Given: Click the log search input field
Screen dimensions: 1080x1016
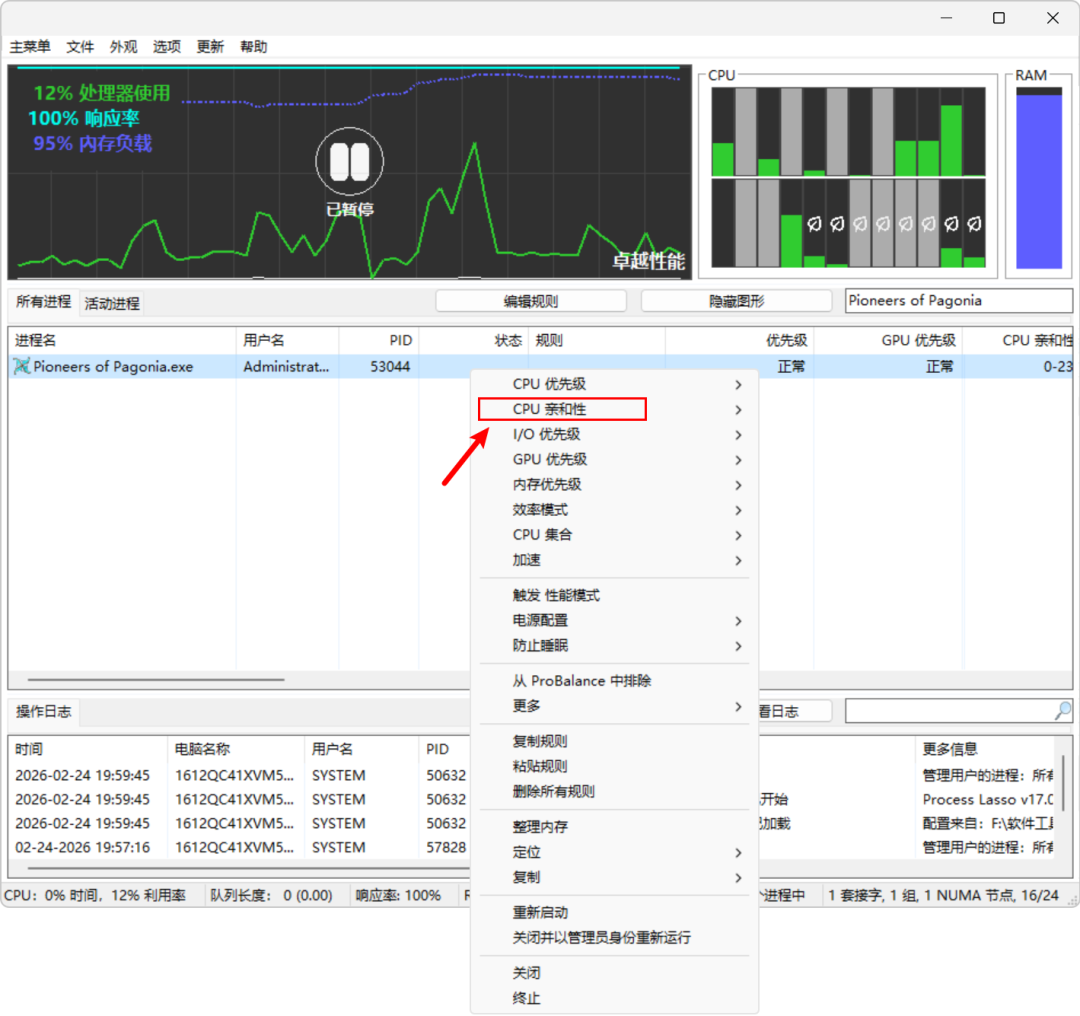Looking at the screenshot, I should (x=949, y=710).
